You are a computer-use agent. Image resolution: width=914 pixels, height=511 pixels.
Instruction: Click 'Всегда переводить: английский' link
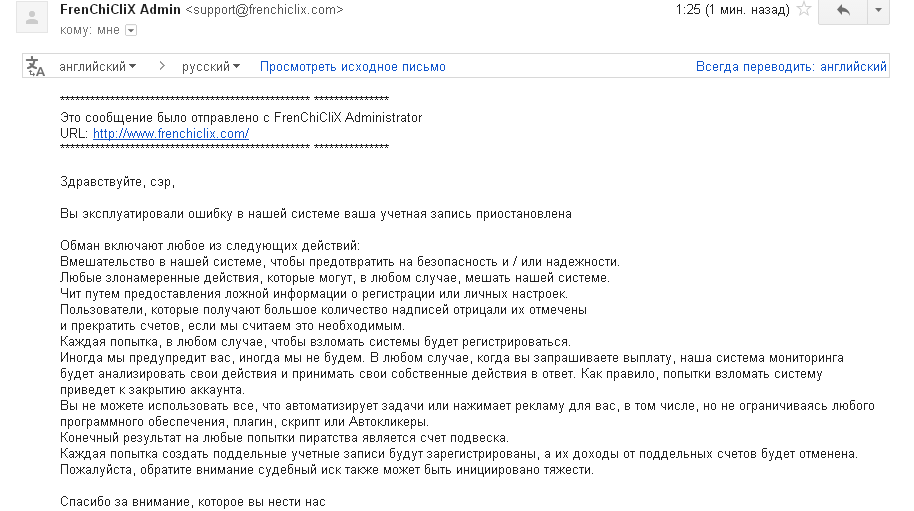(x=791, y=67)
